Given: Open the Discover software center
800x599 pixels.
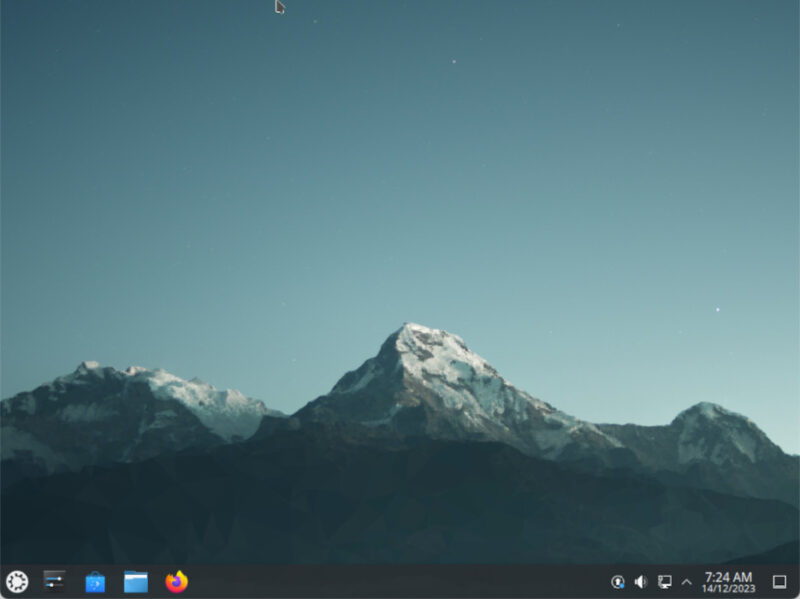Looking at the screenshot, I should point(95,579).
